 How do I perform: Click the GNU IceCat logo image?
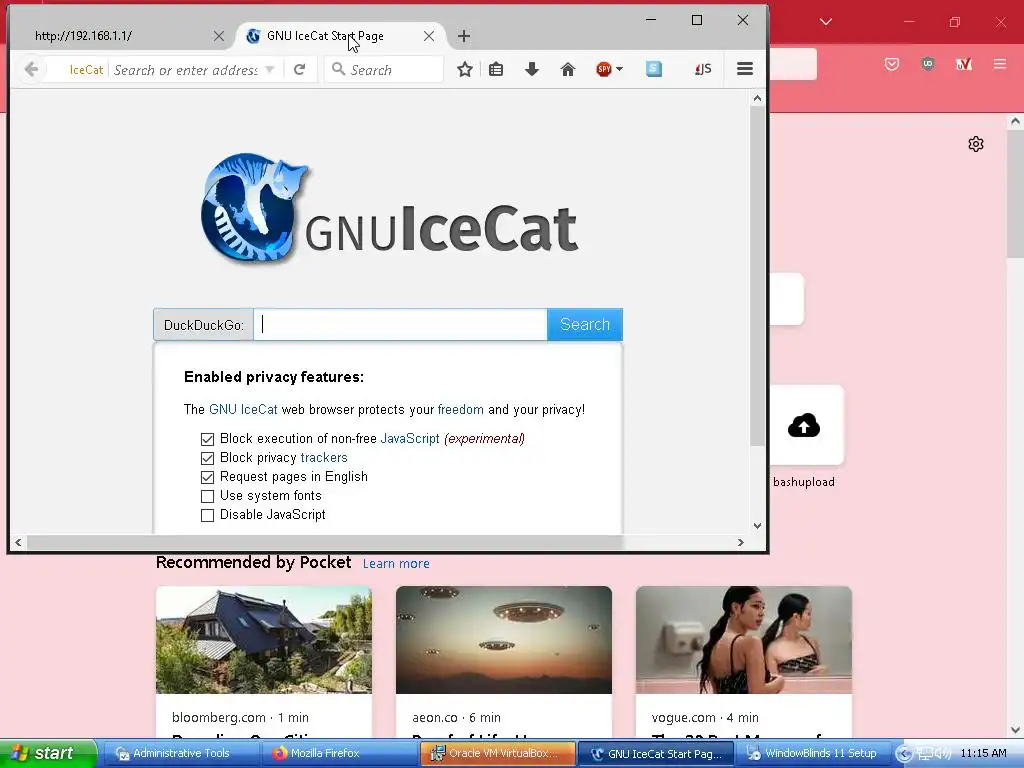389,208
